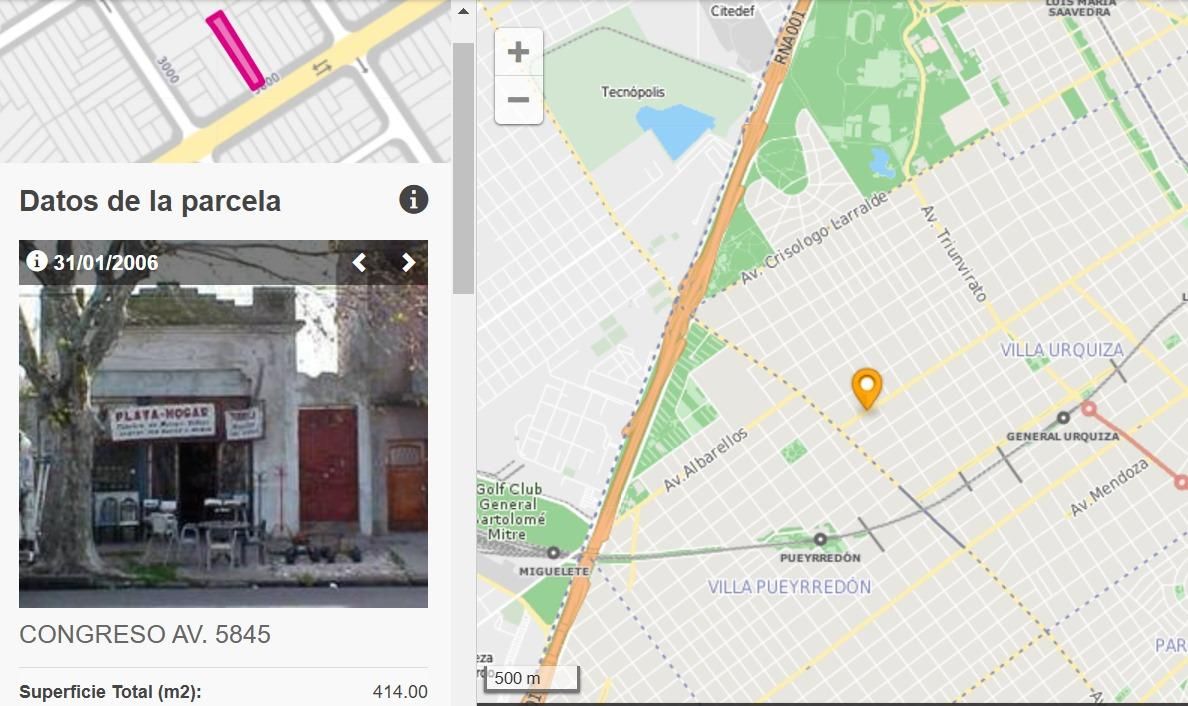The image size is (1188, 706).
Task: Click the info icon next to photo date
Action: click(36, 261)
